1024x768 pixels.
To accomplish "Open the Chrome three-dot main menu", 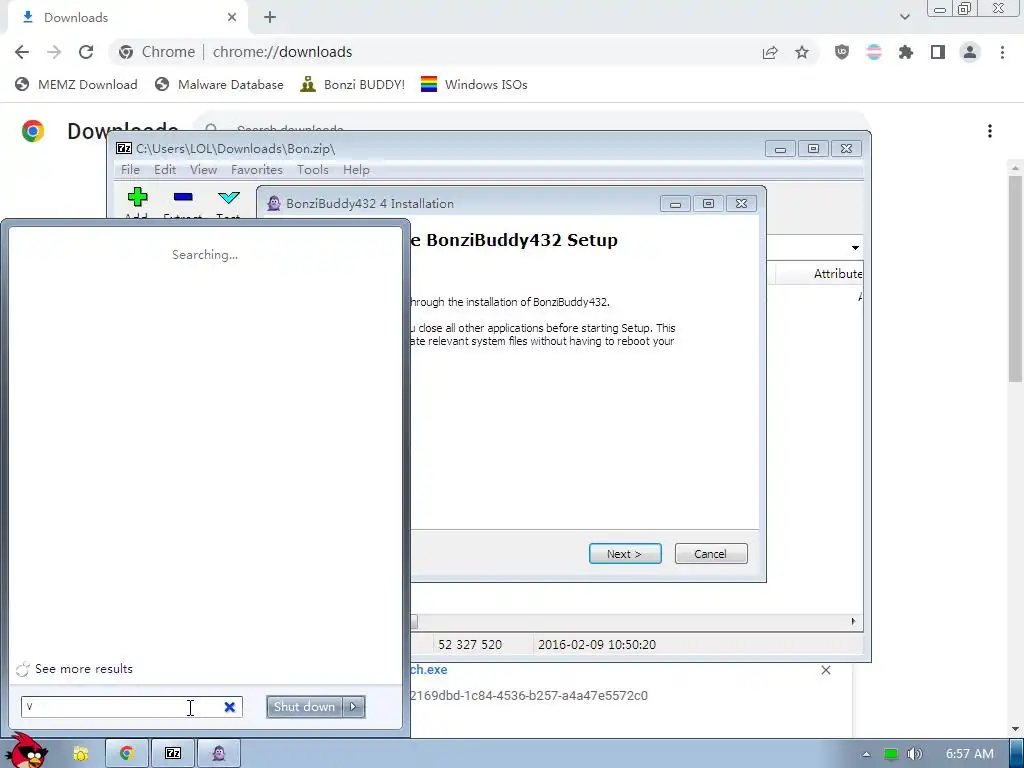I will (1002, 52).
